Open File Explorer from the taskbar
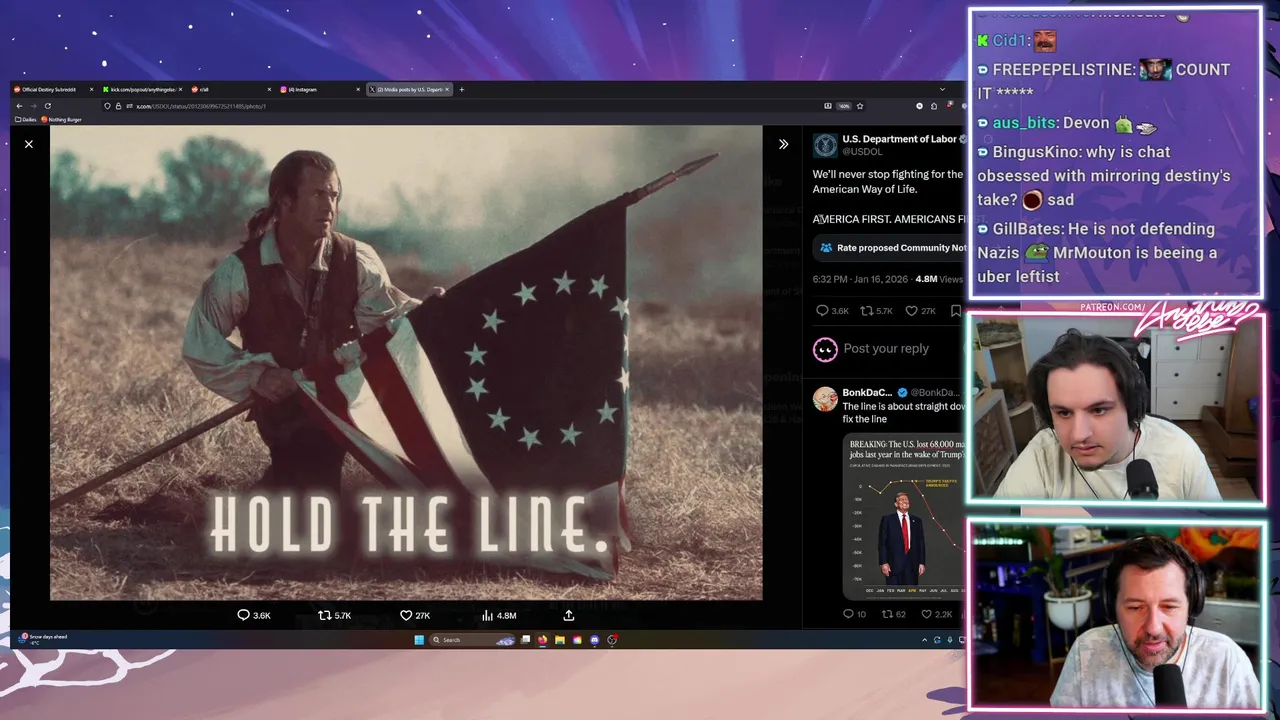The width and height of the screenshot is (1280, 720). (x=560, y=640)
